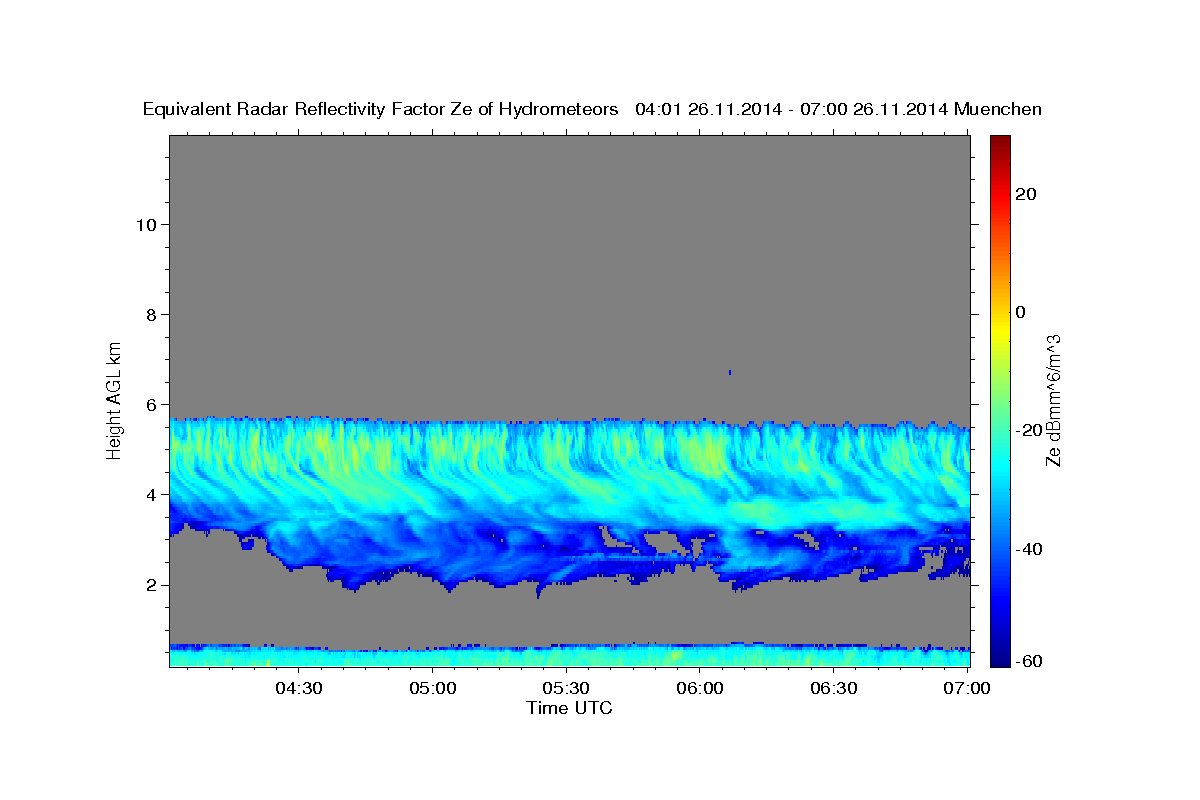
Task: Click the colorbar value '20'
Action: point(1026,194)
